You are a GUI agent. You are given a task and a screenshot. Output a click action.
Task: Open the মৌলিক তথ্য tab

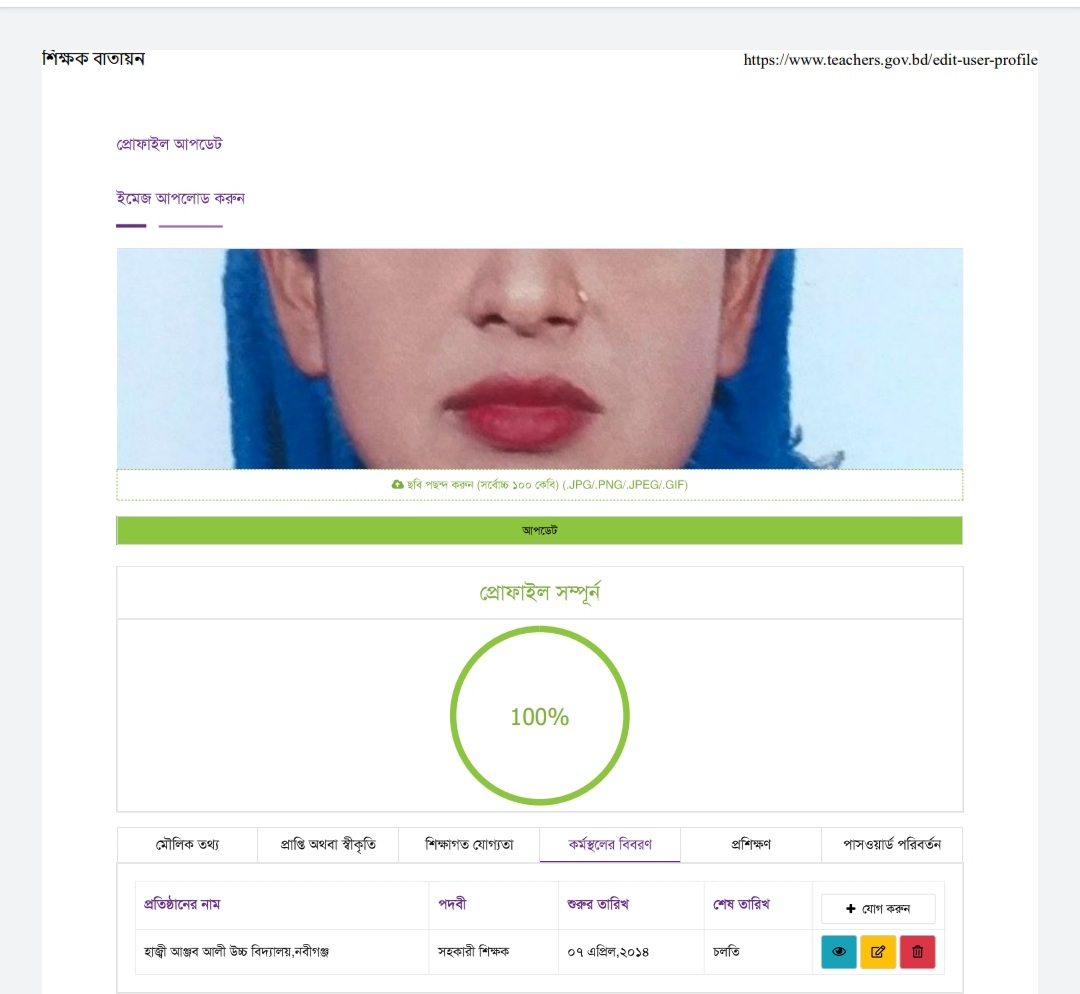[187, 845]
